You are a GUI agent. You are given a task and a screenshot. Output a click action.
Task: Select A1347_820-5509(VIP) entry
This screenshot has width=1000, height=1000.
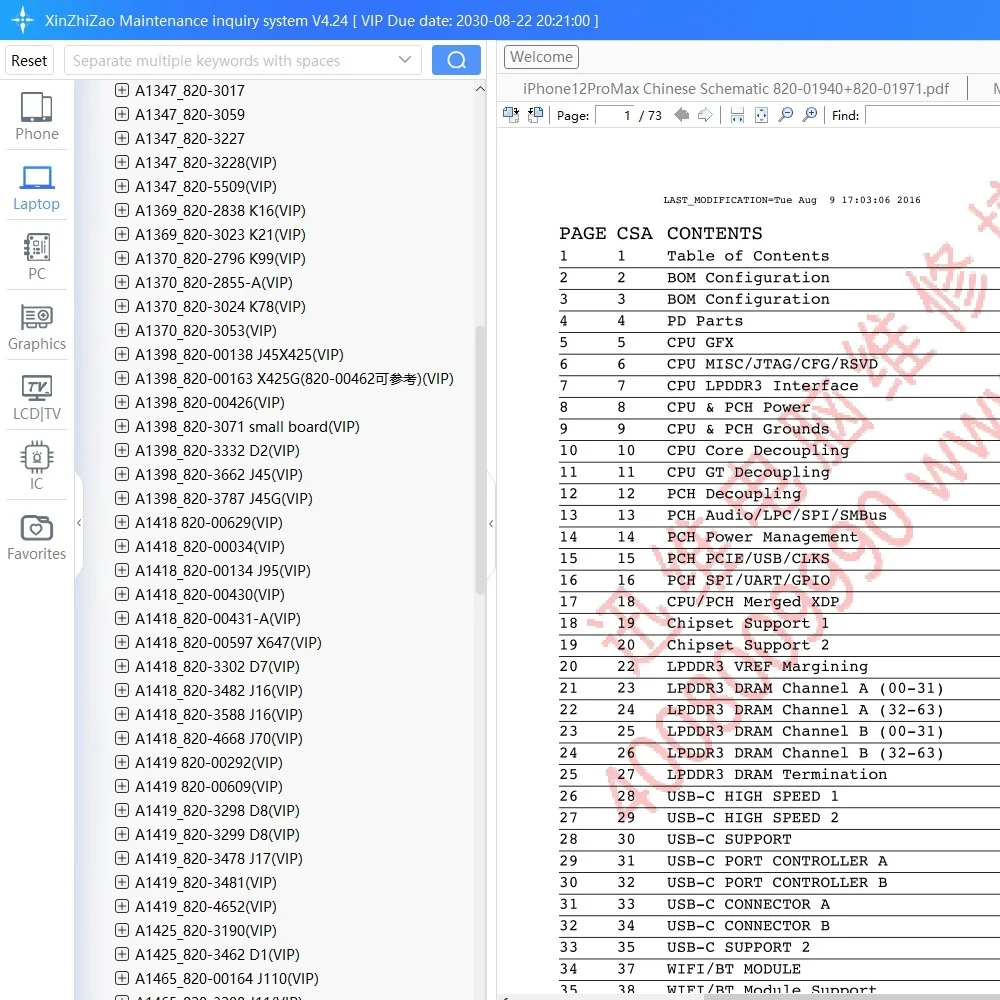tap(205, 187)
